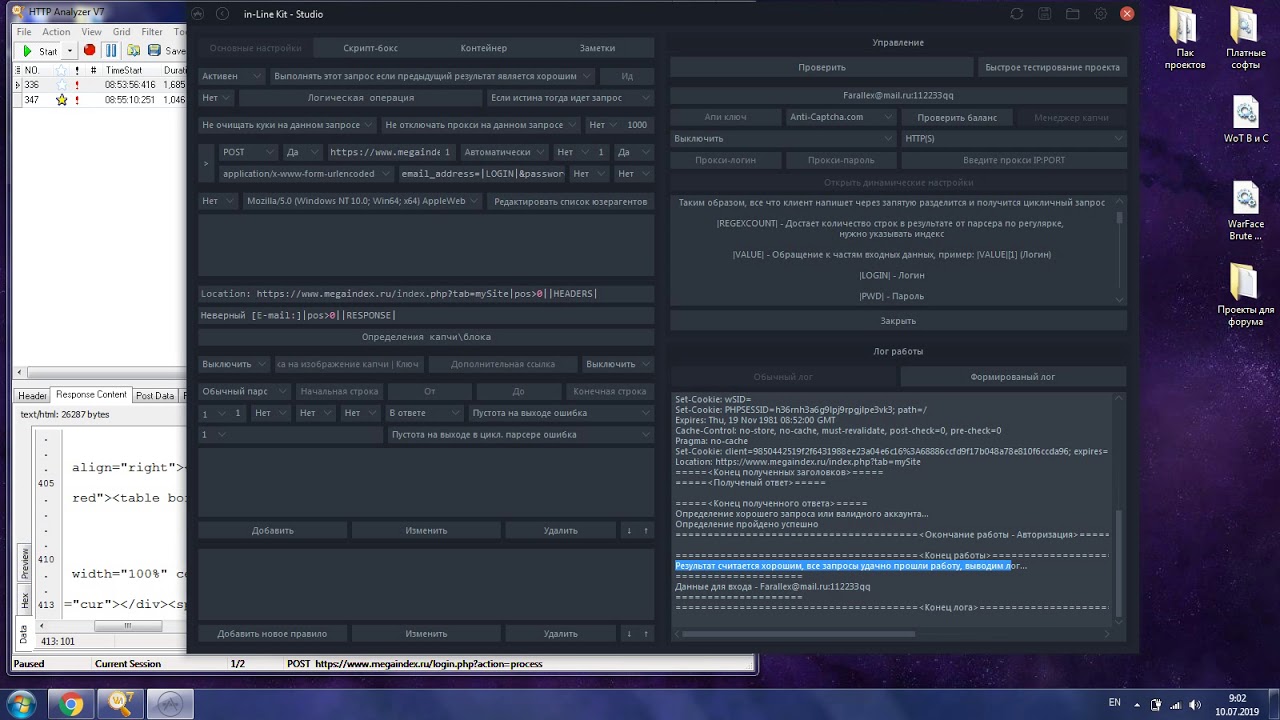The width and height of the screenshot is (1280, 720).
Task: Click the 'Логическая операция' button
Action: click(360, 98)
